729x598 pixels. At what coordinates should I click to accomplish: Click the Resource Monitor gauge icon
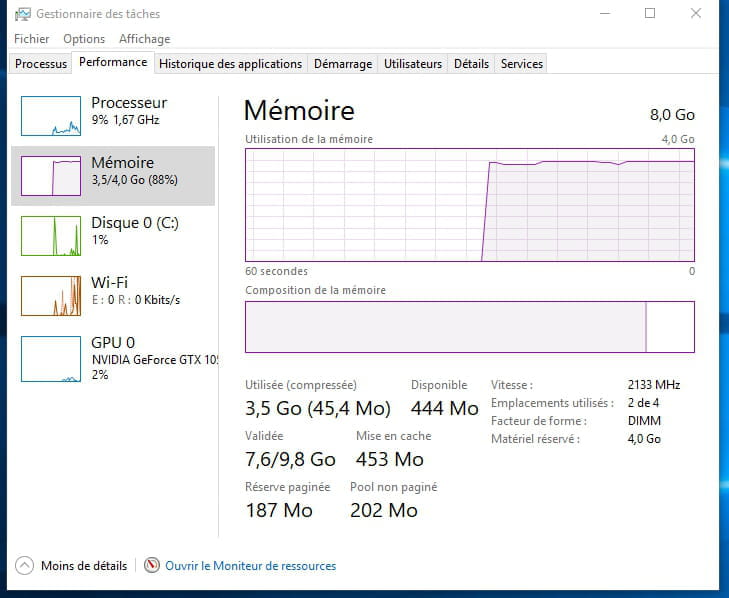click(152, 565)
